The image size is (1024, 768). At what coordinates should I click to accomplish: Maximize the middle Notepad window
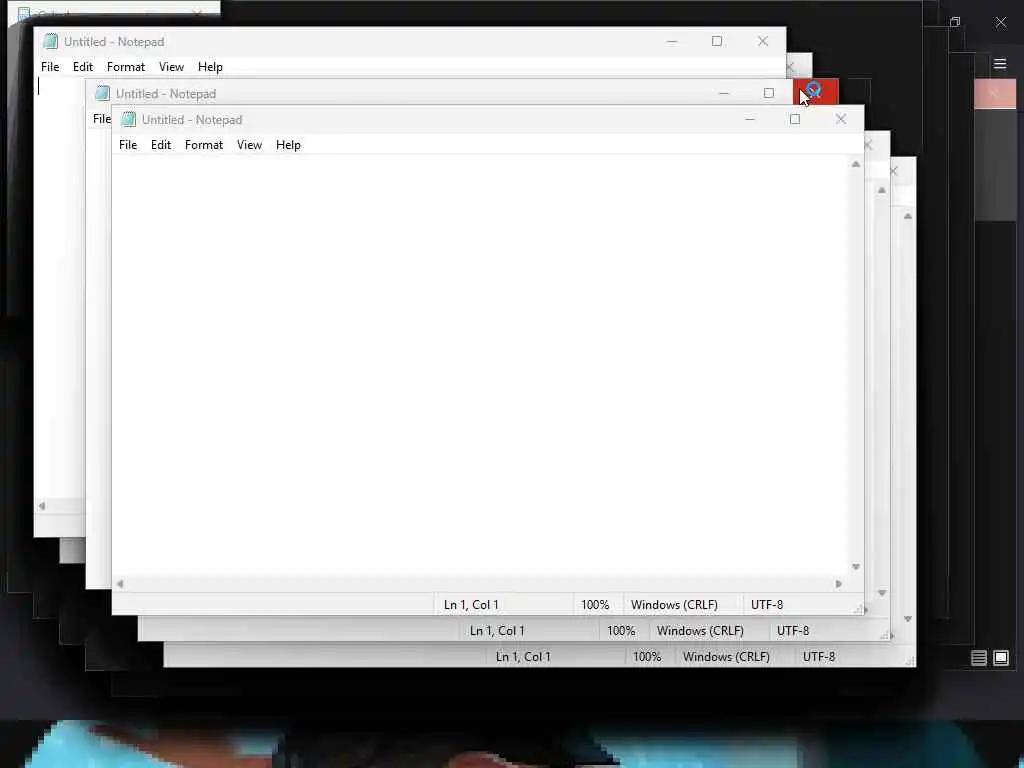pos(769,93)
